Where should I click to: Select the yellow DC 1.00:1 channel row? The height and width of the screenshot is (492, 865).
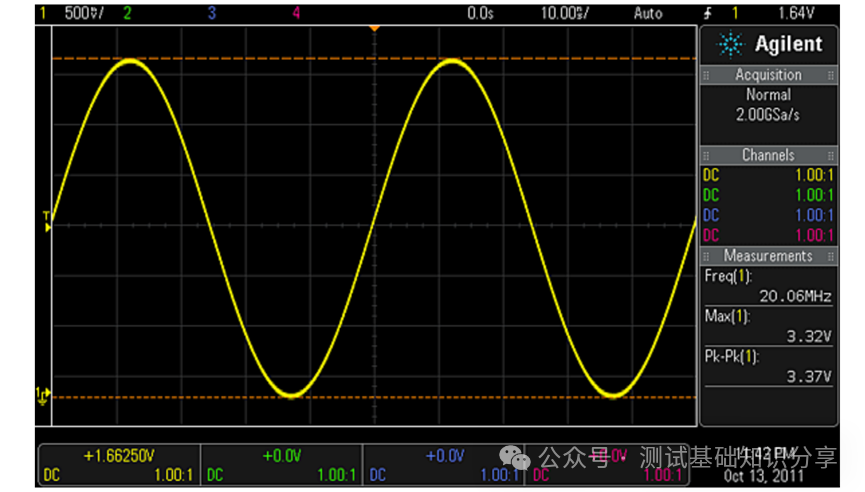[x=768, y=175]
